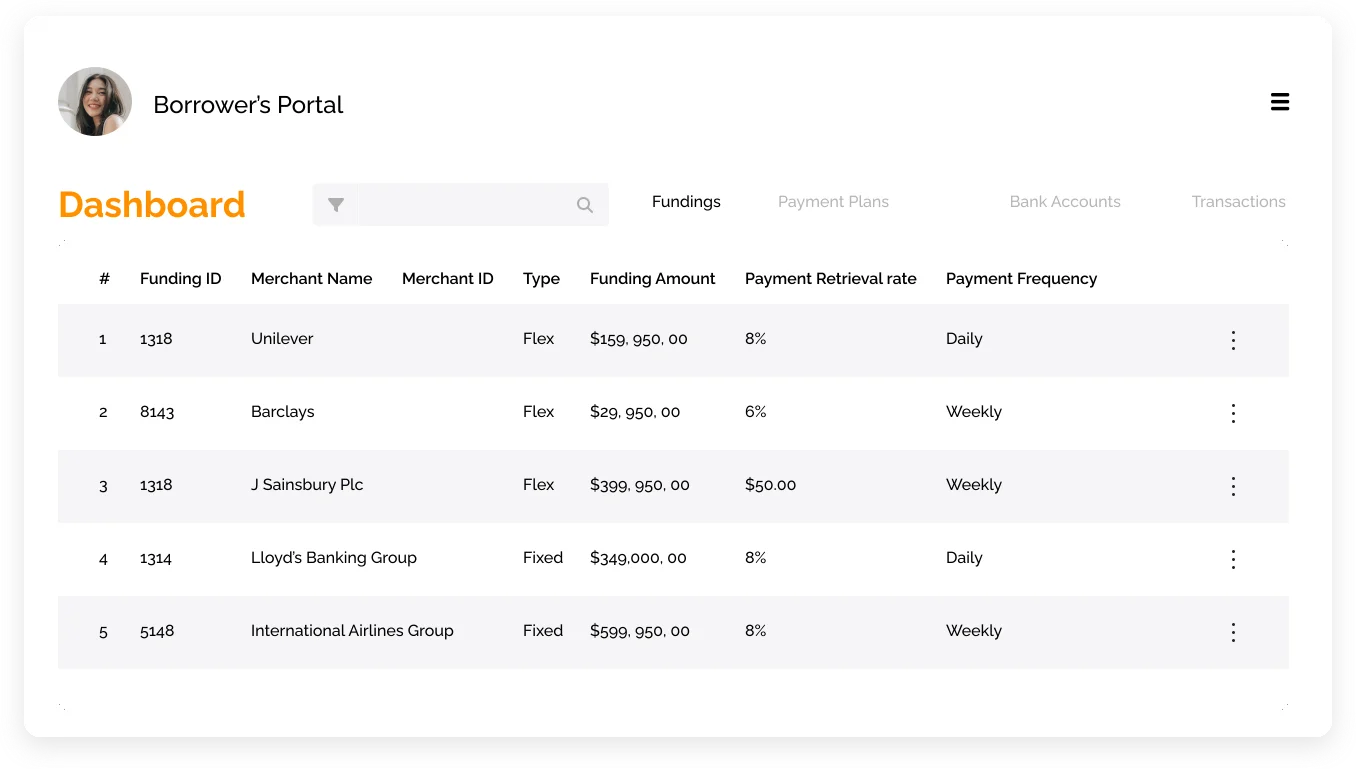Click the $349,000, 00 funding amount
This screenshot has height=769, width=1356.
coord(638,558)
